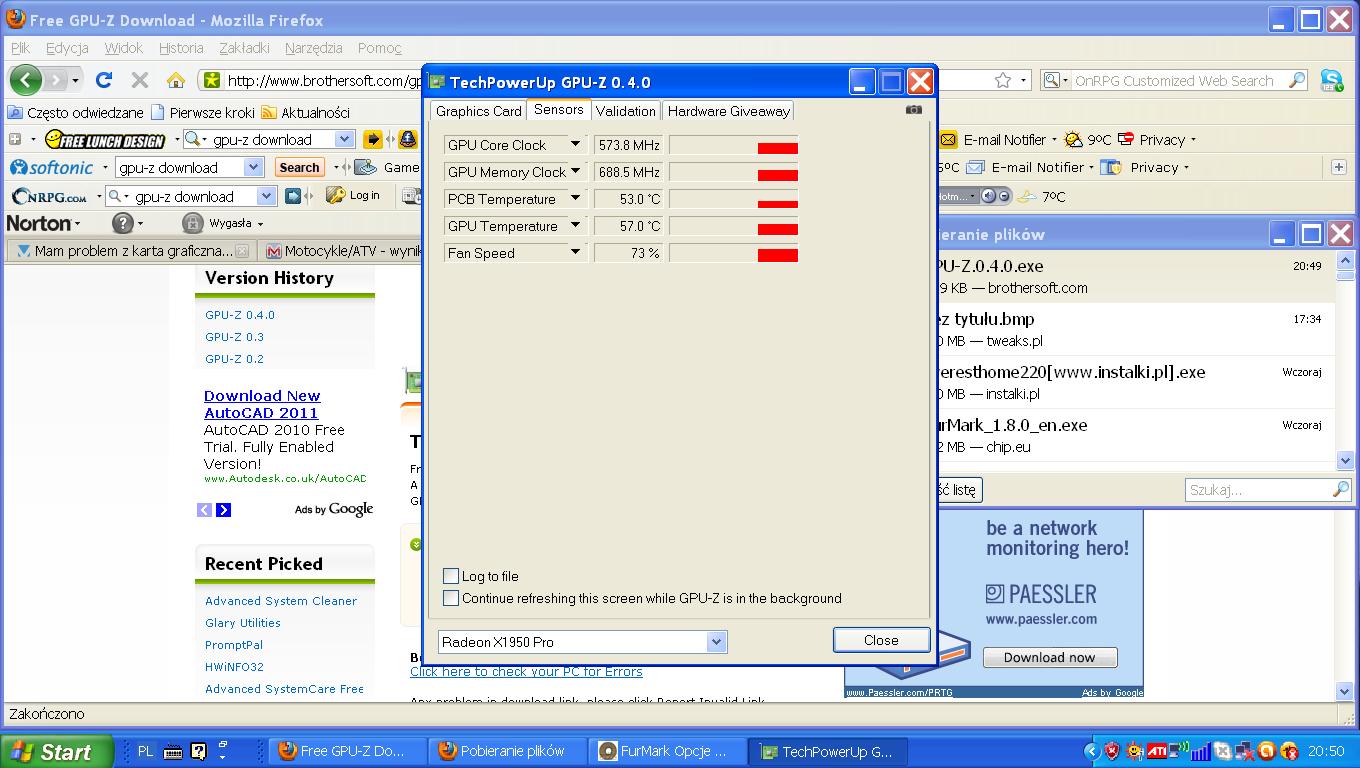Click ATI icon in system tray
Image resolution: width=1360 pixels, height=768 pixels.
tap(1157, 751)
